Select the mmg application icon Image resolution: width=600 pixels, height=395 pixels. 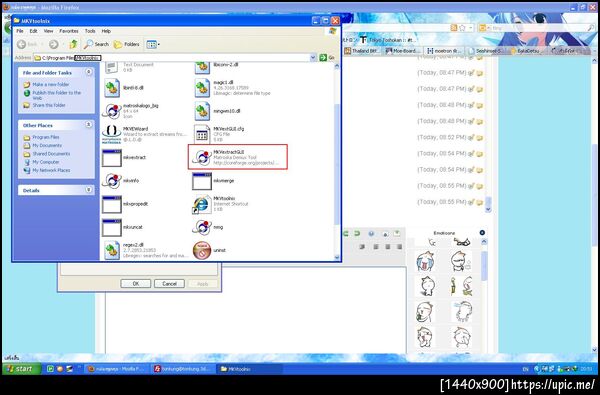pos(208,227)
